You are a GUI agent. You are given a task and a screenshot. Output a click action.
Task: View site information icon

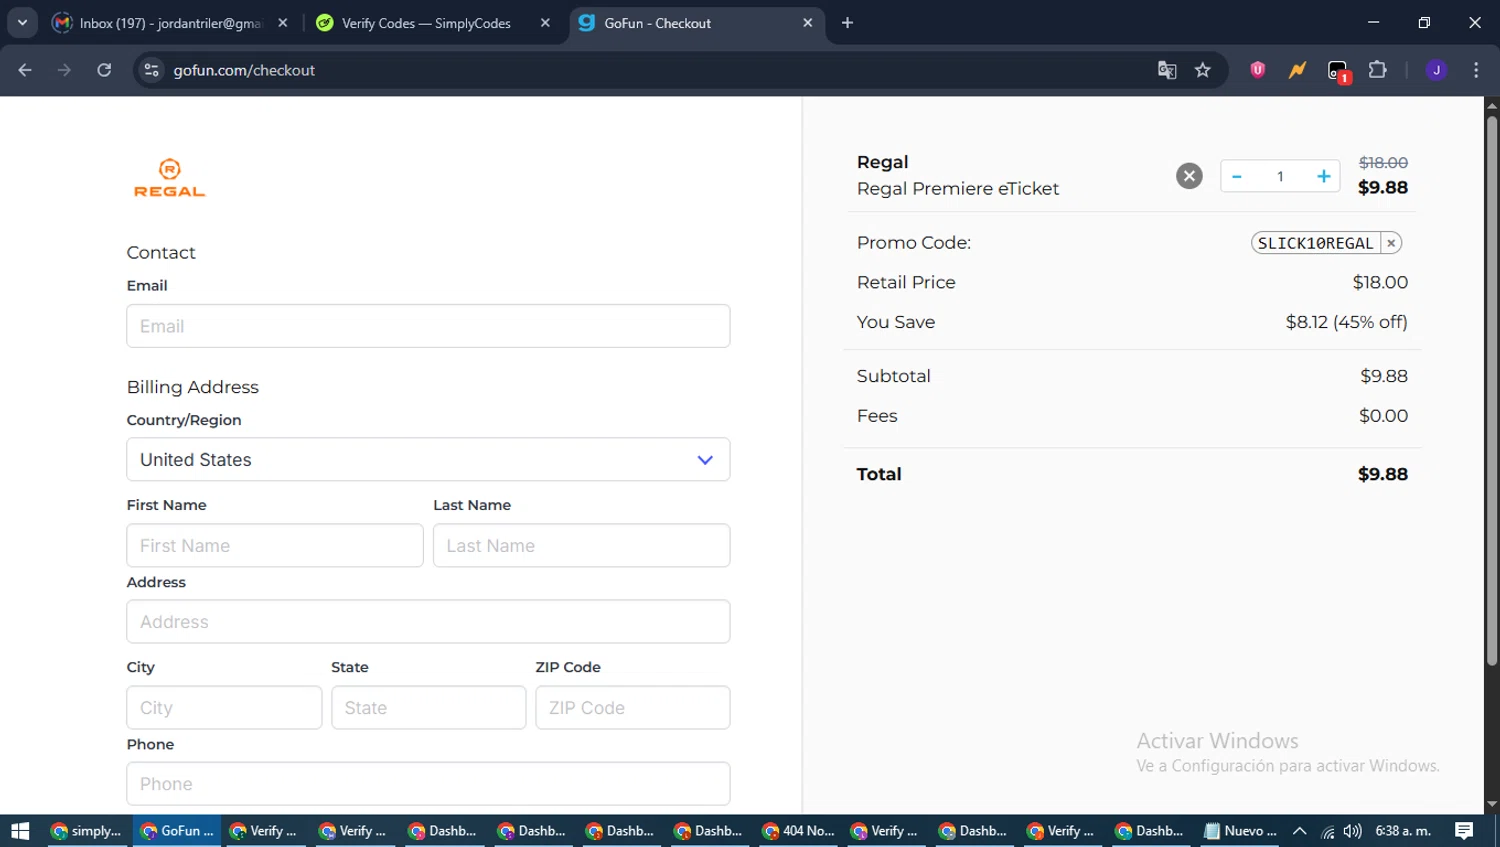click(x=151, y=70)
